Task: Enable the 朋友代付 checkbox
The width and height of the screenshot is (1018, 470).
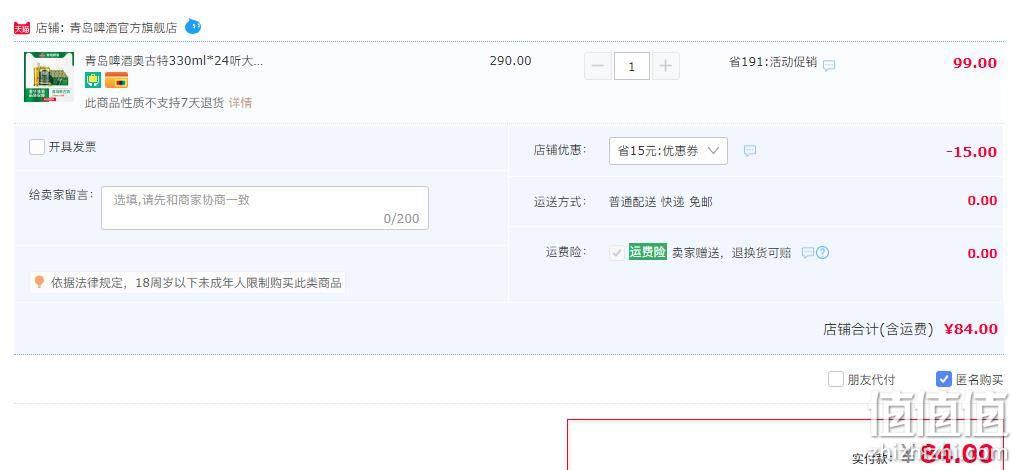Action: 836,379
